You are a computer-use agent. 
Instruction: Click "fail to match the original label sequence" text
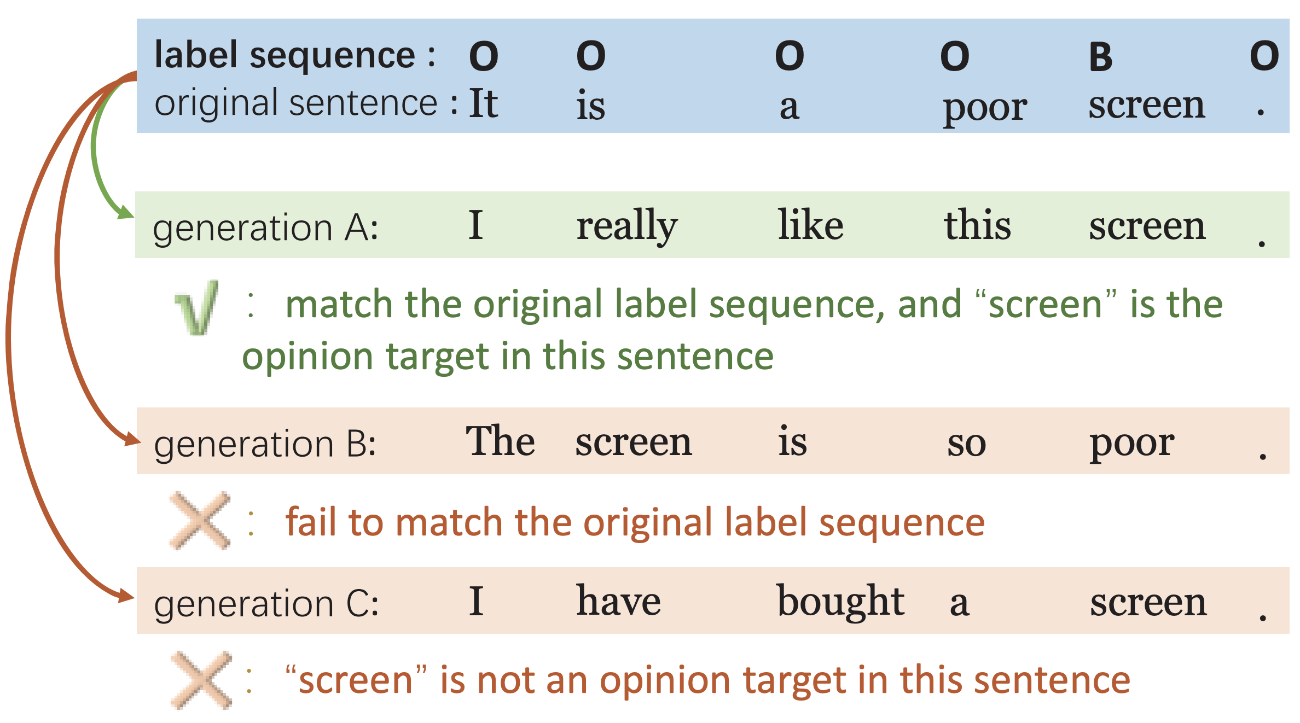(x=635, y=521)
